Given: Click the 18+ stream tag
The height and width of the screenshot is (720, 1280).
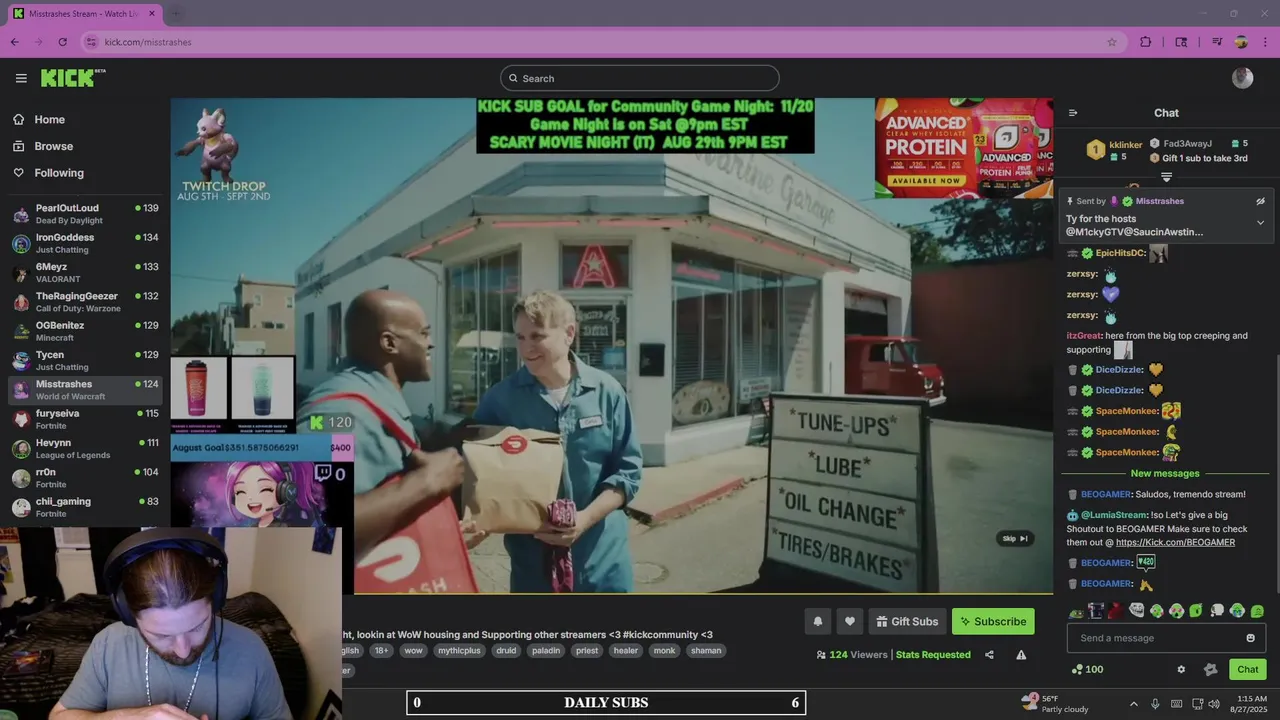Looking at the screenshot, I should (x=381, y=650).
